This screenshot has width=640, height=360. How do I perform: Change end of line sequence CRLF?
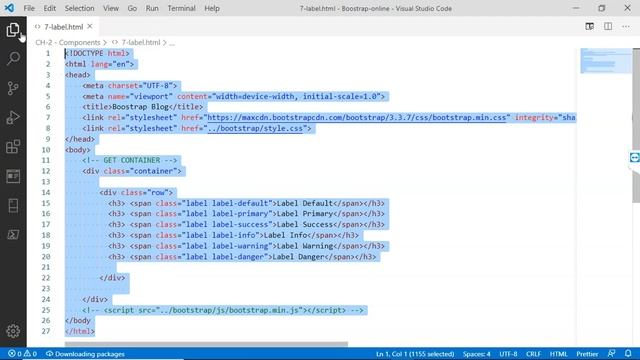click(x=533, y=354)
